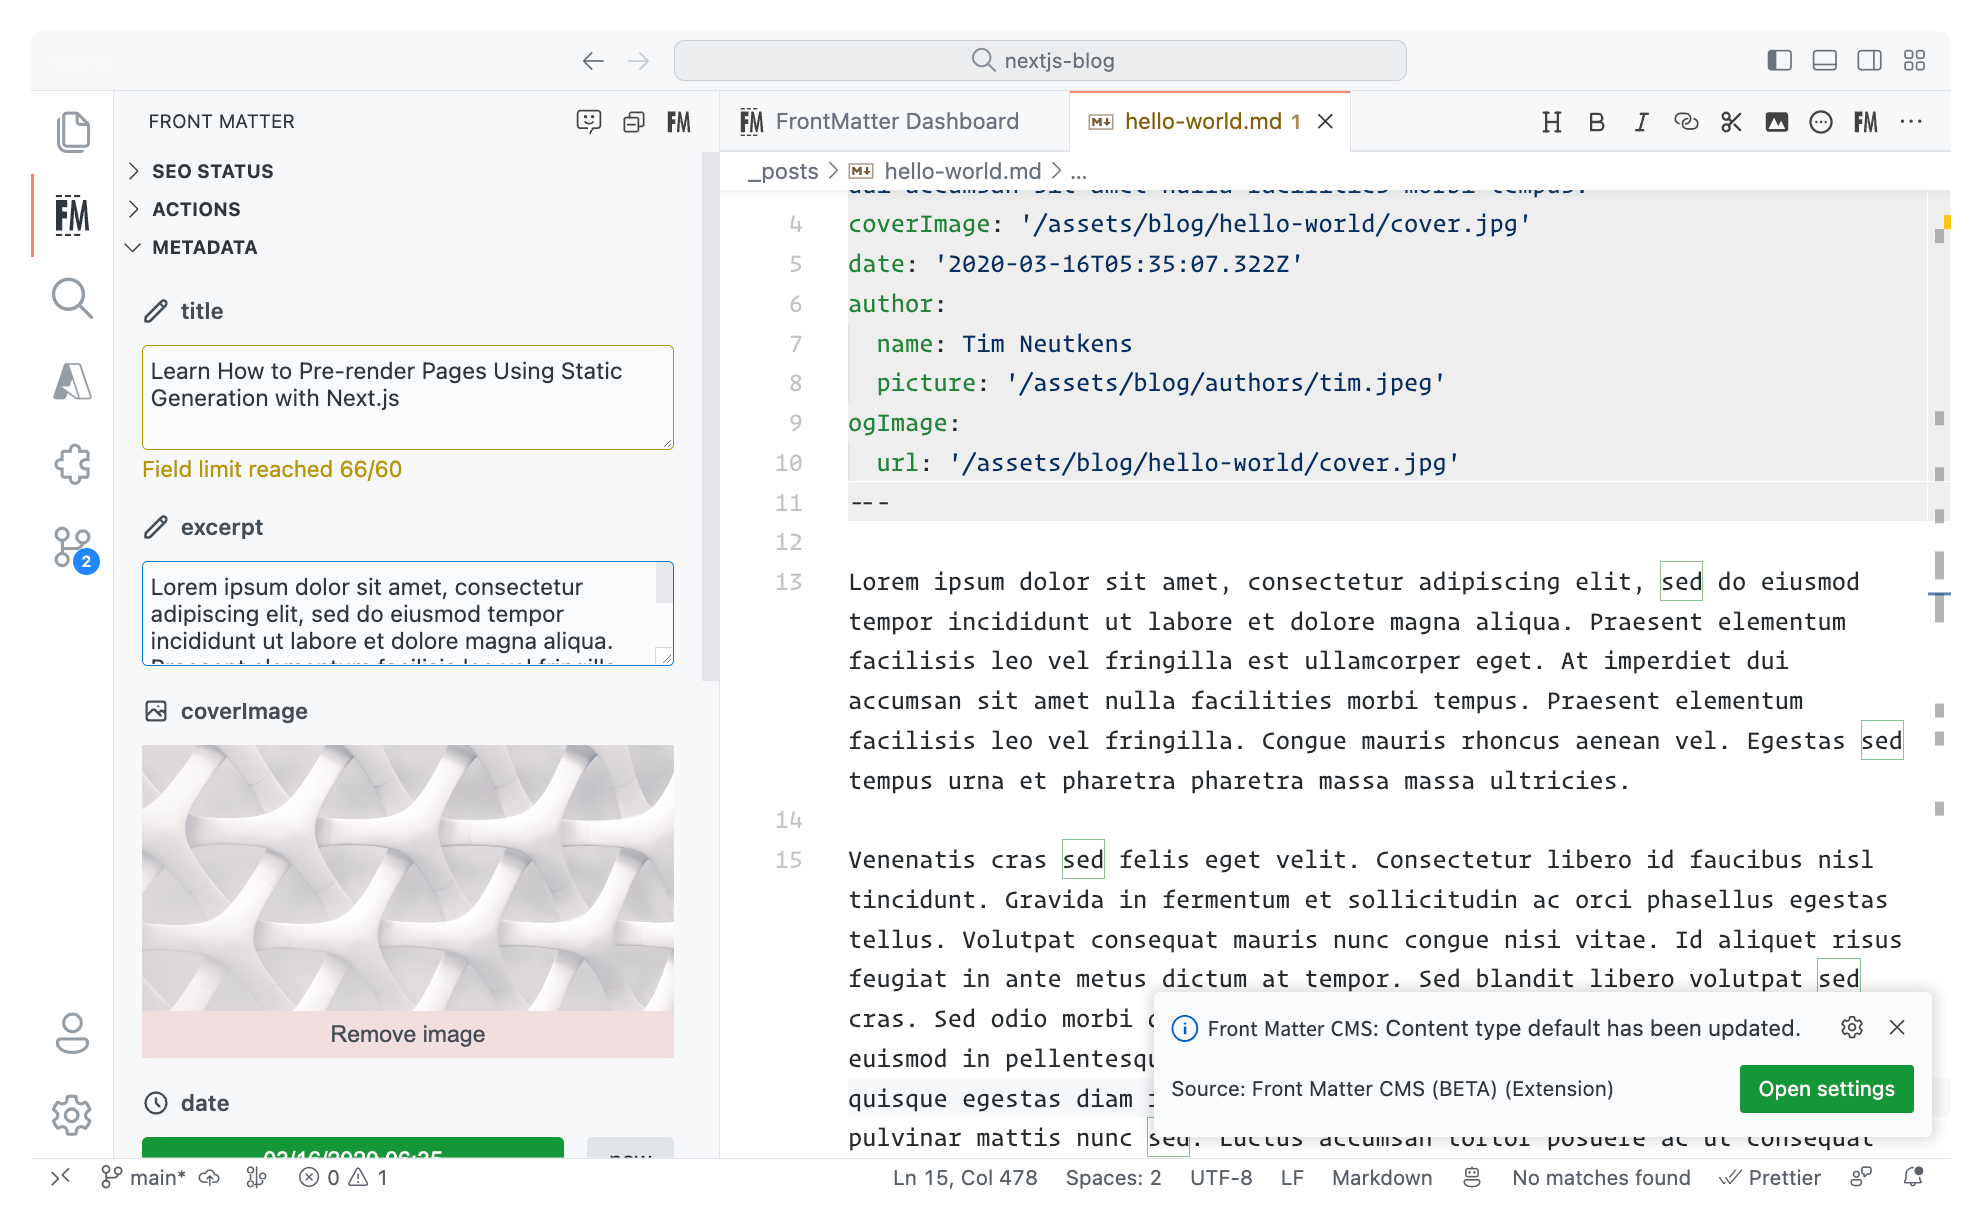Toggle italic formatting in the editor toolbar
Screen dimensions: 1982x1227
tap(1641, 122)
